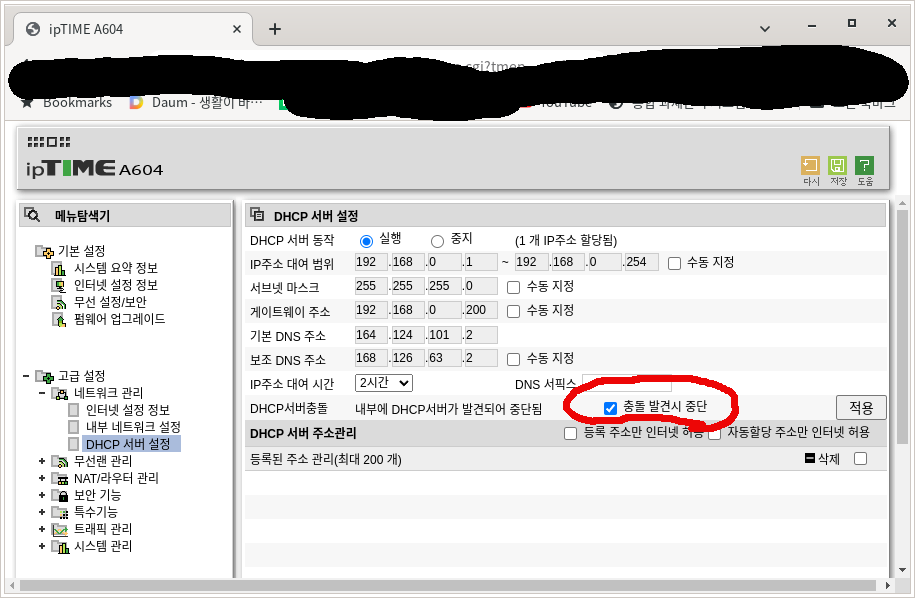Click the 보안 기능 lock icon
The height and width of the screenshot is (598, 915).
[60, 495]
